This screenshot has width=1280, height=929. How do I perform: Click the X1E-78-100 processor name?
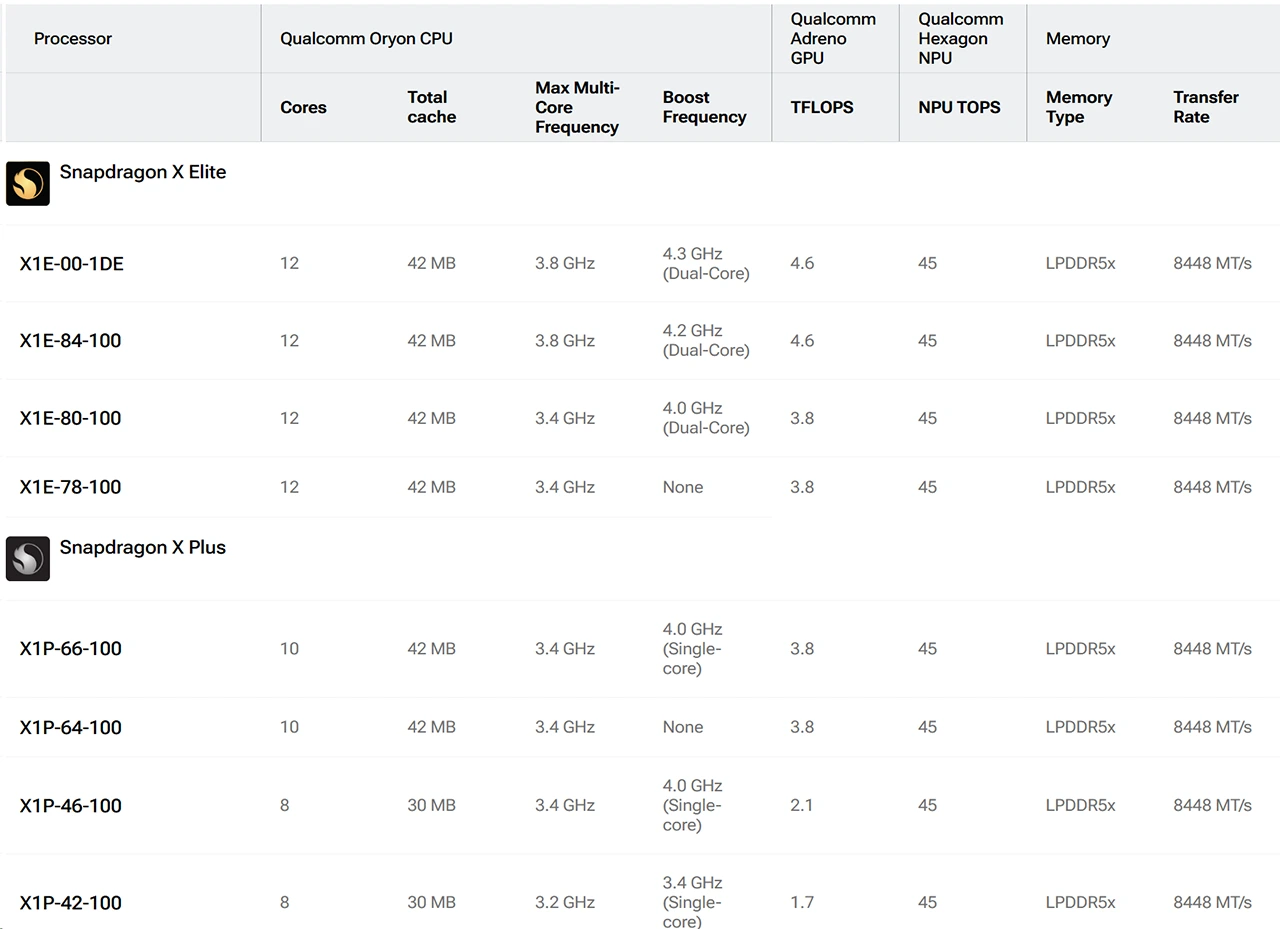pyautogui.click(x=70, y=487)
